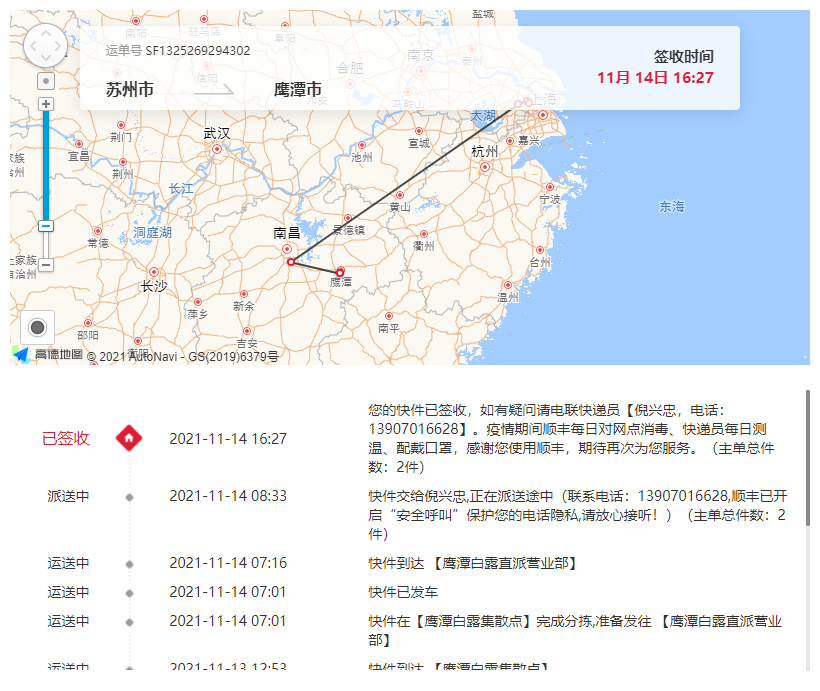Click the 嘉兴 city marker
The height and width of the screenshot is (691, 820).
[x=510, y=141]
